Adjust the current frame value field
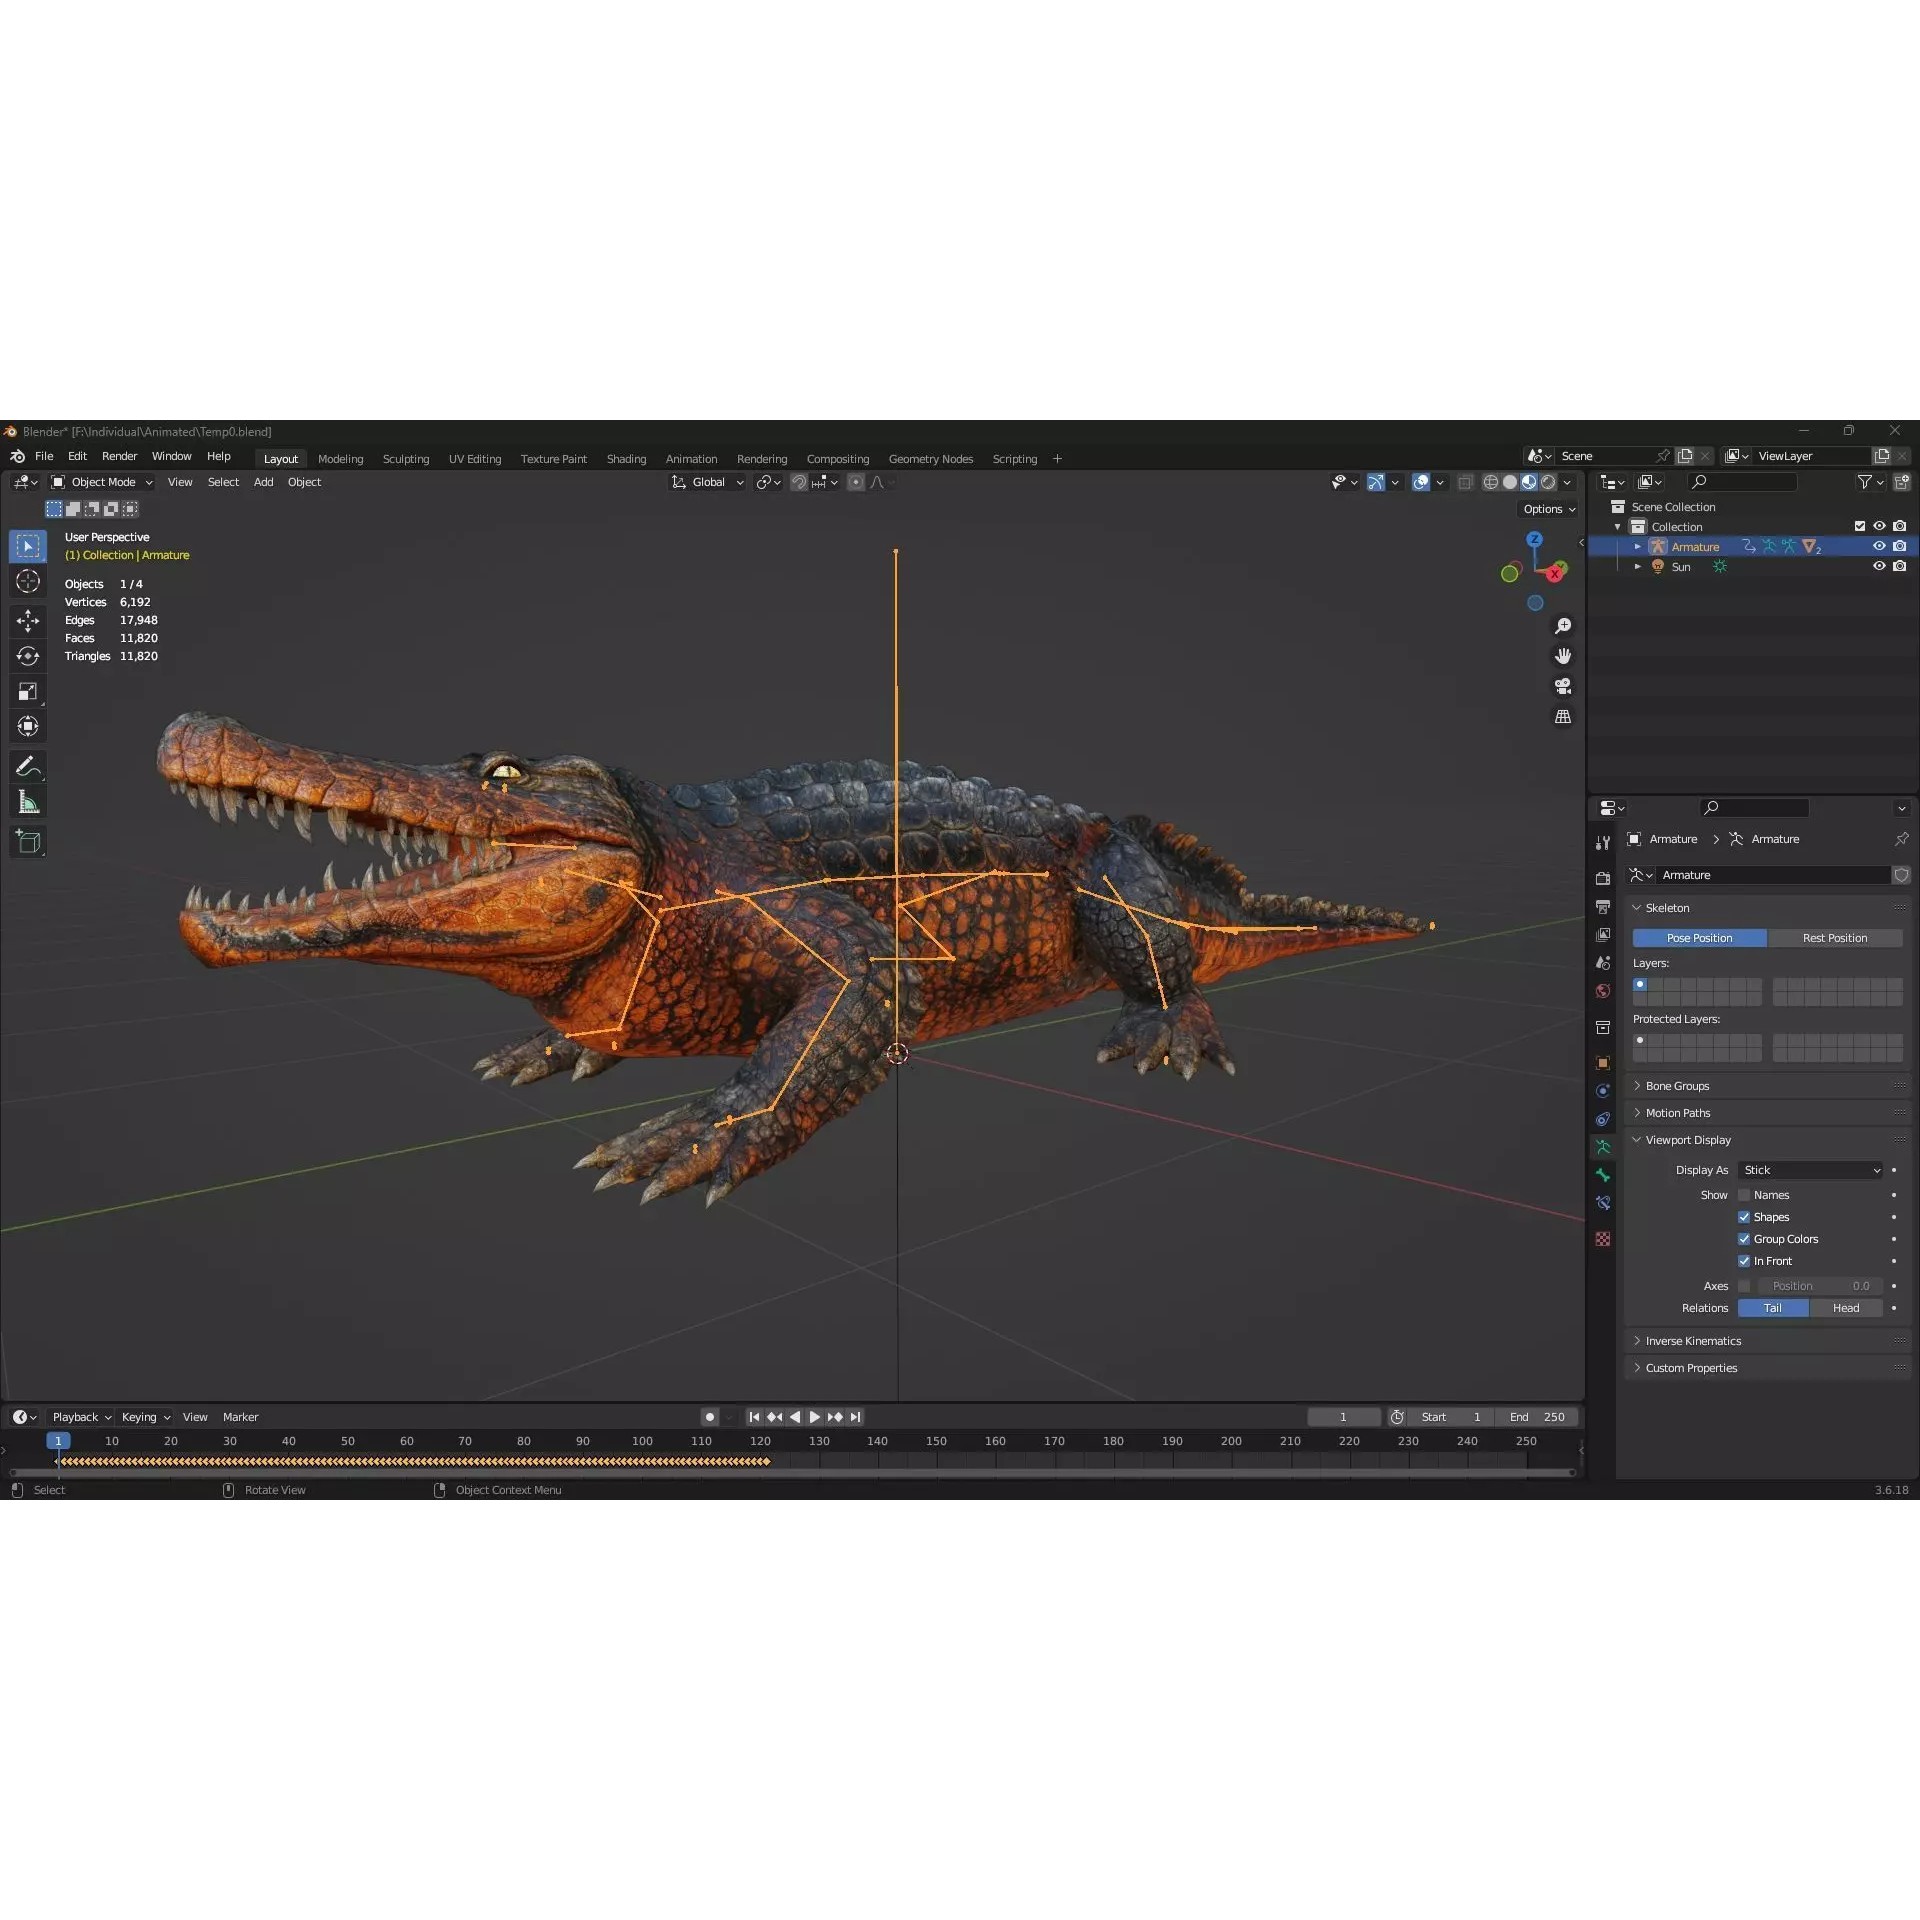 (1343, 1417)
